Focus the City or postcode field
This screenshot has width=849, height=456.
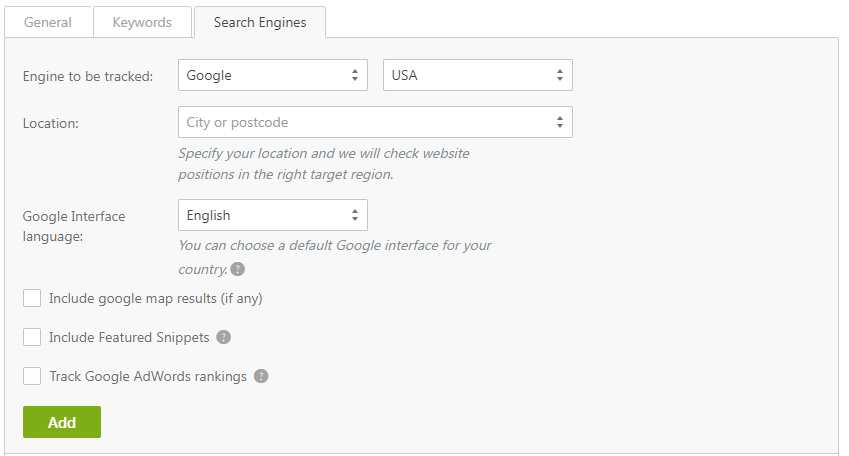(375, 122)
